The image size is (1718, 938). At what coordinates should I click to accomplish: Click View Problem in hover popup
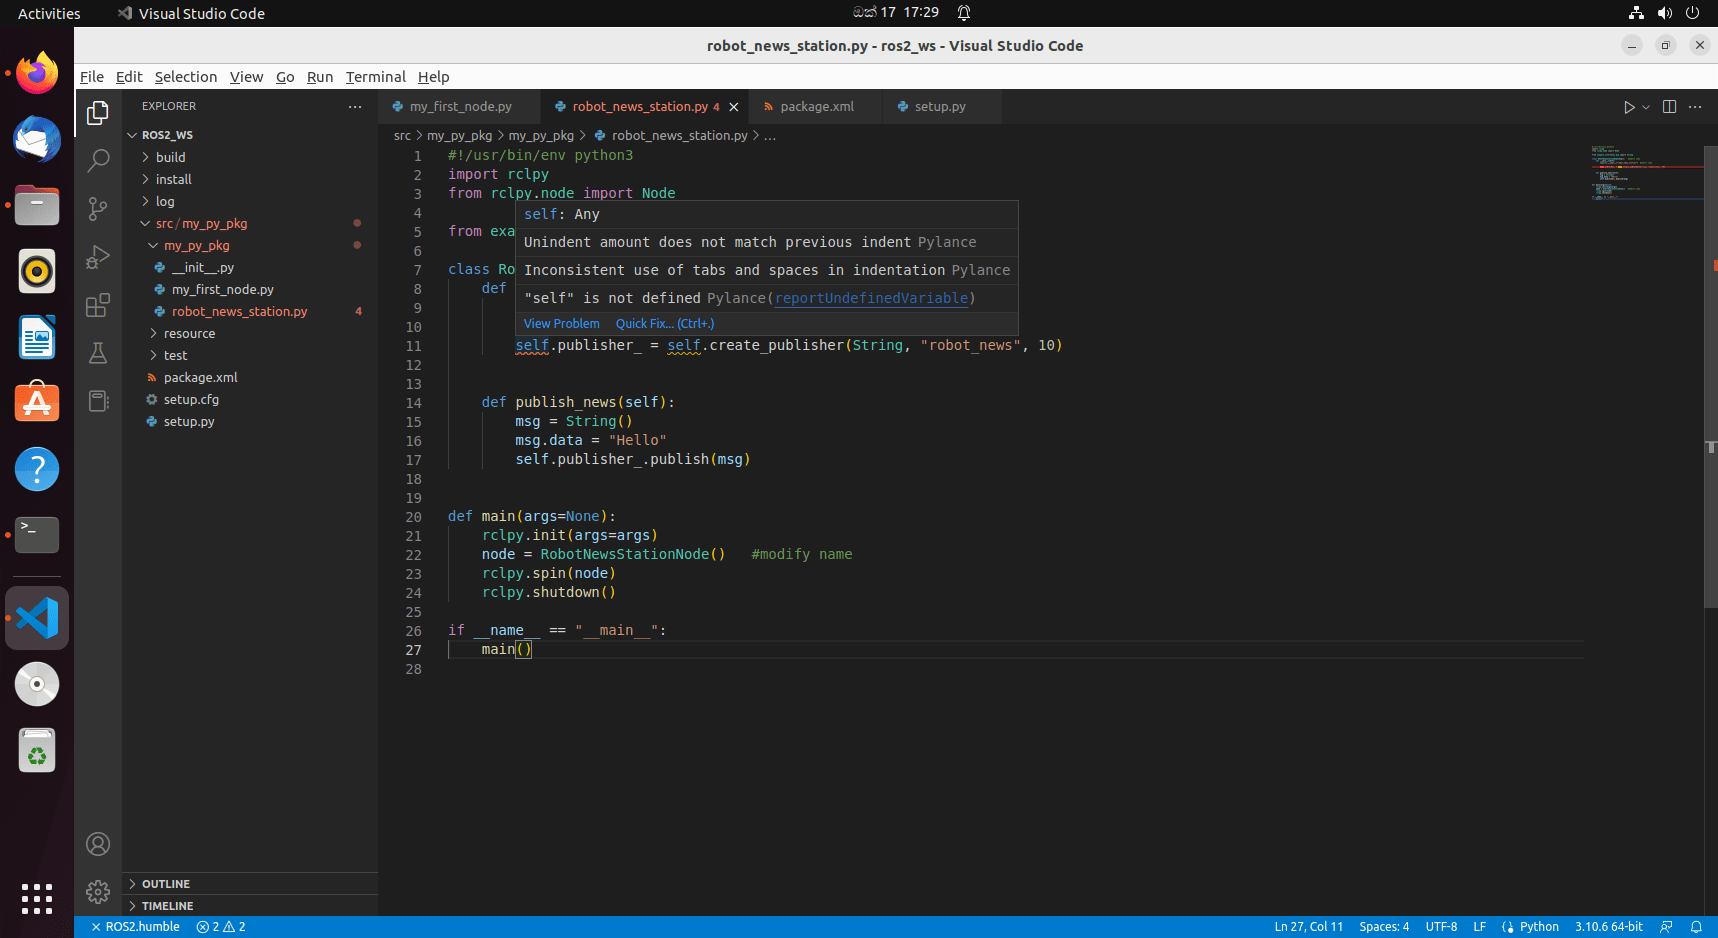(x=562, y=324)
